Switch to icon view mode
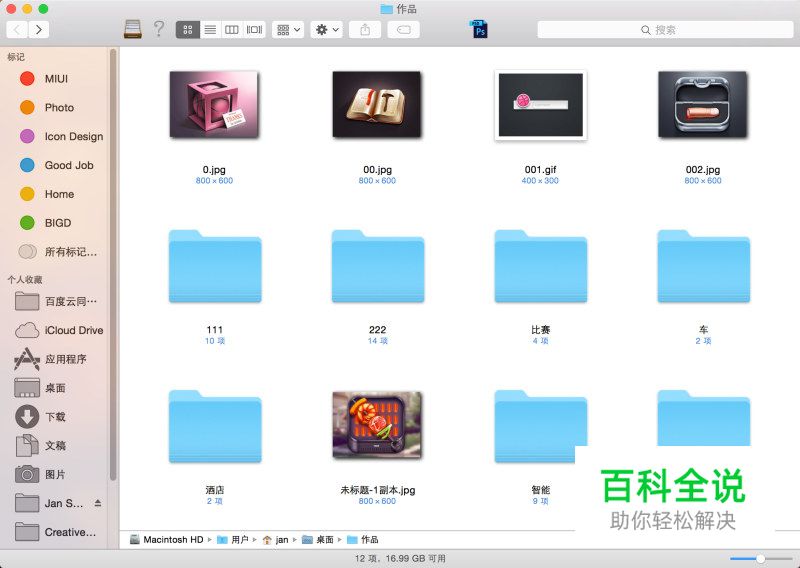 pos(187,30)
